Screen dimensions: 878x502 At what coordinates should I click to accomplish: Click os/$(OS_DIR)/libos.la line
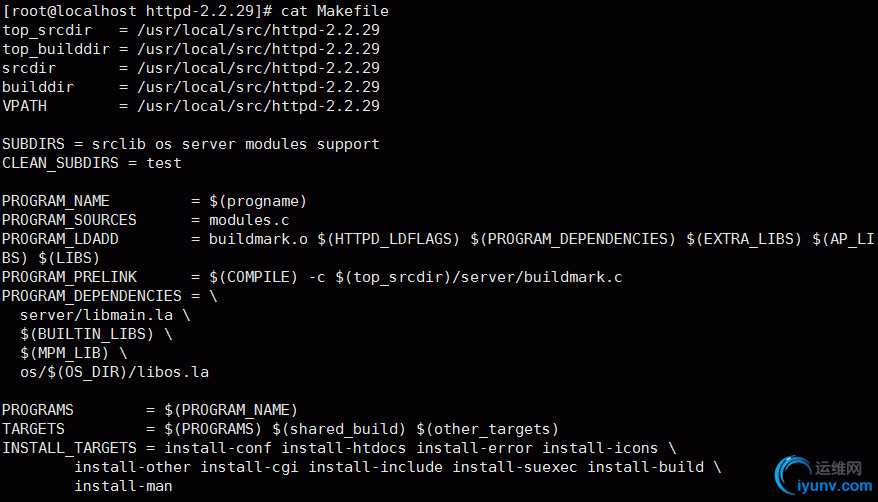coord(114,372)
